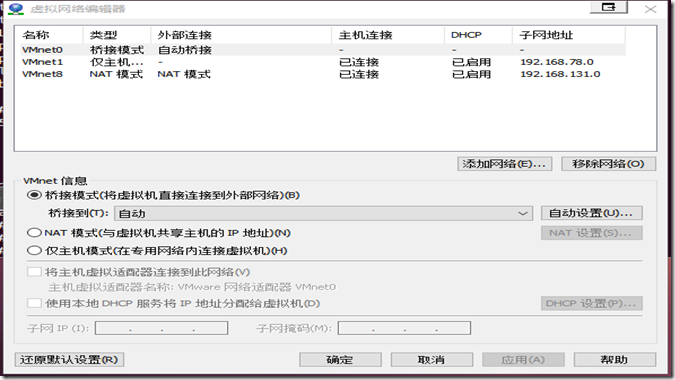Click 已连接 host connection cell of VMnet8
Screen dimensions: 675x380
(x=359, y=74)
